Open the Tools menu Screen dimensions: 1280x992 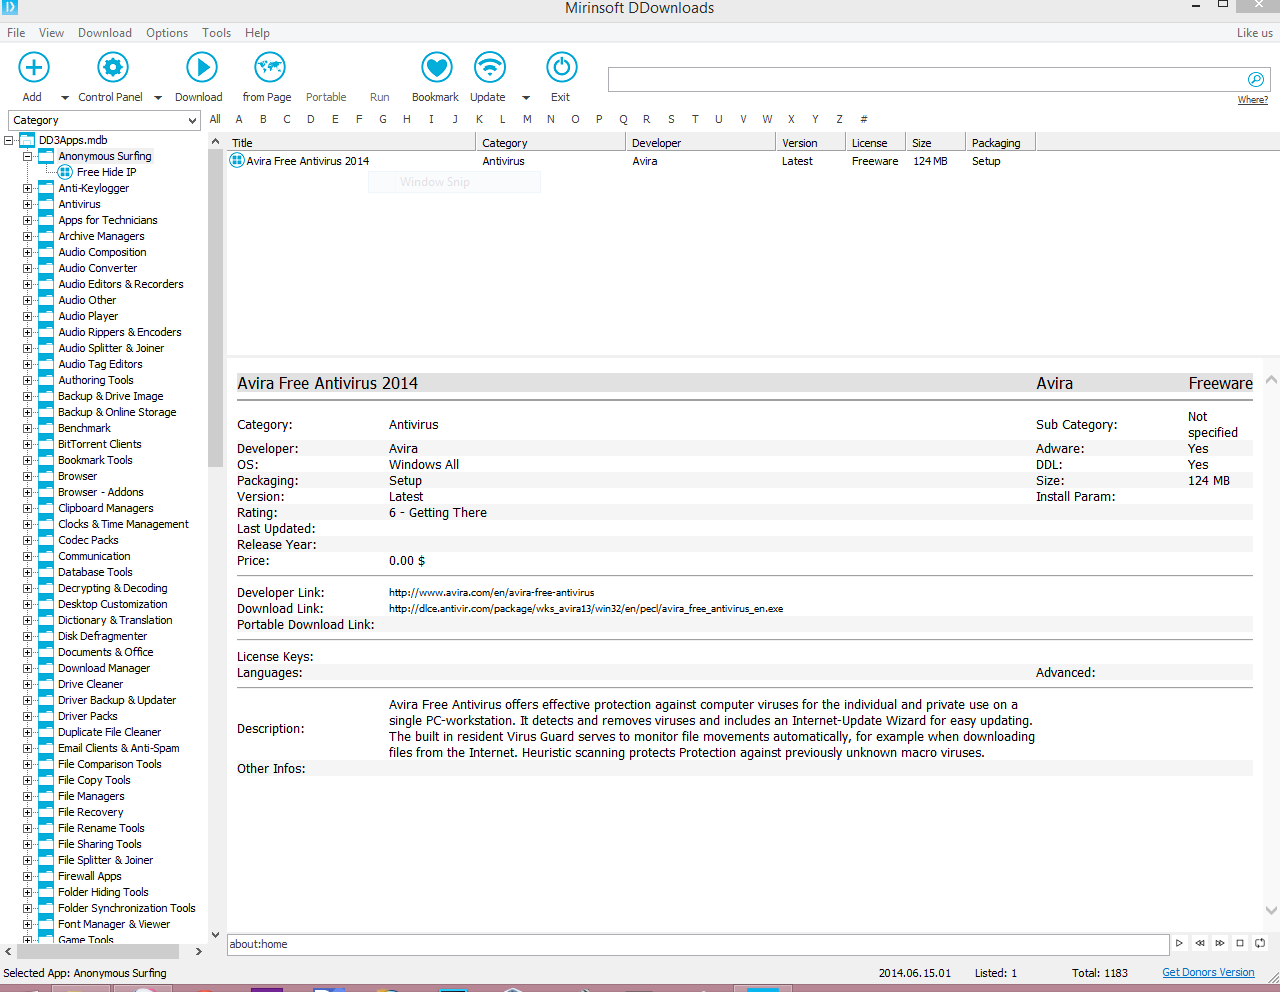pos(216,33)
